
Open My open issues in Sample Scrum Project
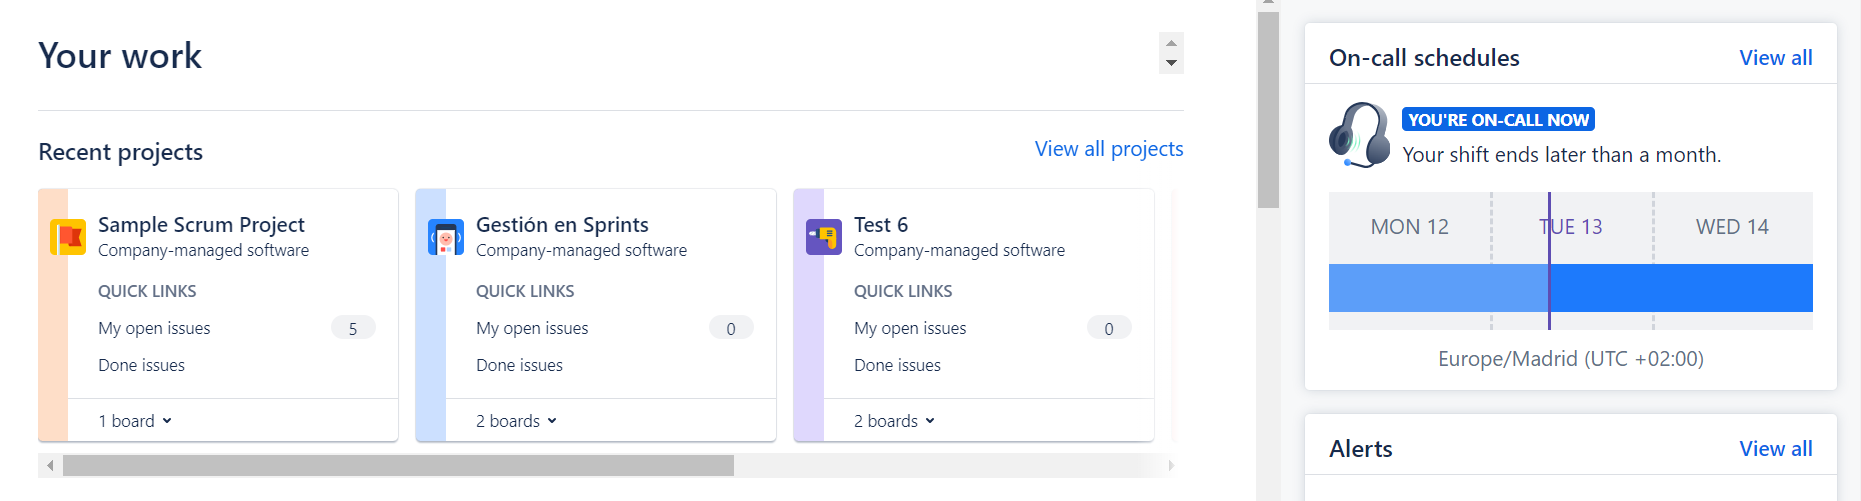tap(154, 328)
